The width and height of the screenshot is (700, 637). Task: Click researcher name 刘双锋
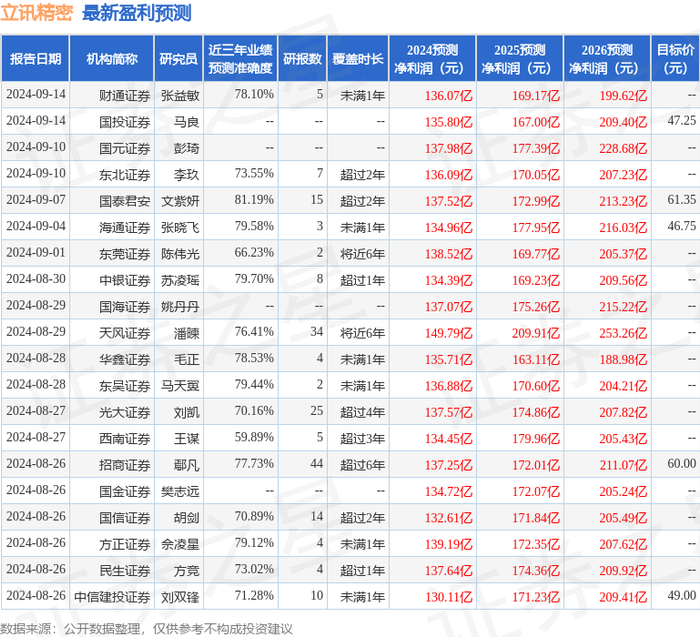[180, 596]
